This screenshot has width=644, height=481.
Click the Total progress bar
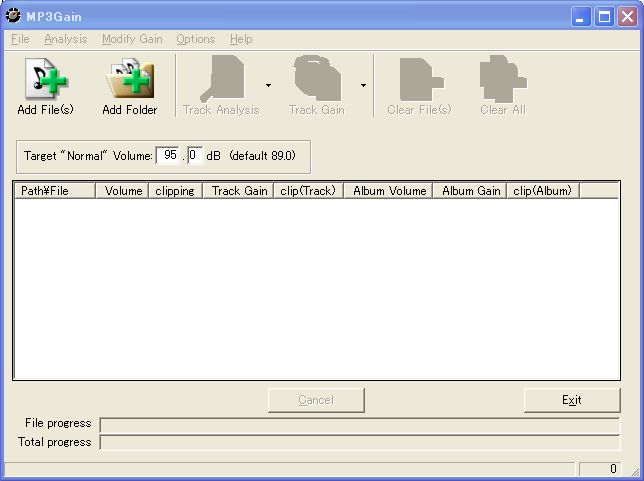click(x=360, y=442)
